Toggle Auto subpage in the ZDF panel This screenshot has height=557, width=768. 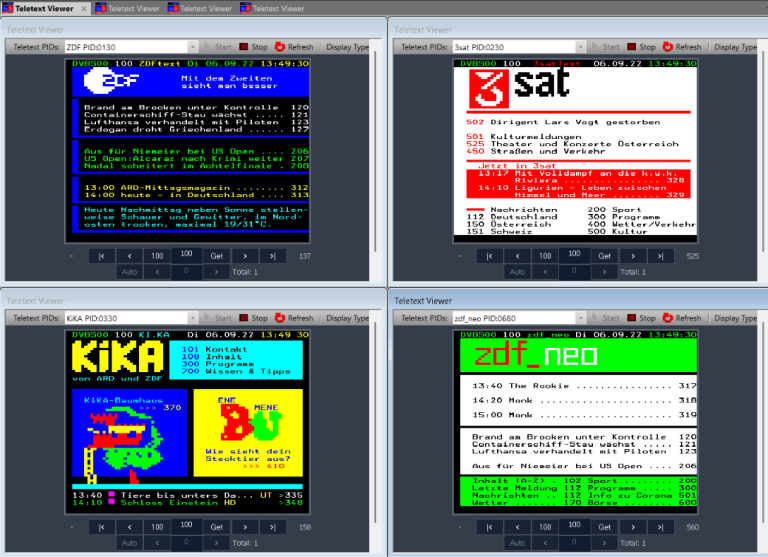coord(129,272)
